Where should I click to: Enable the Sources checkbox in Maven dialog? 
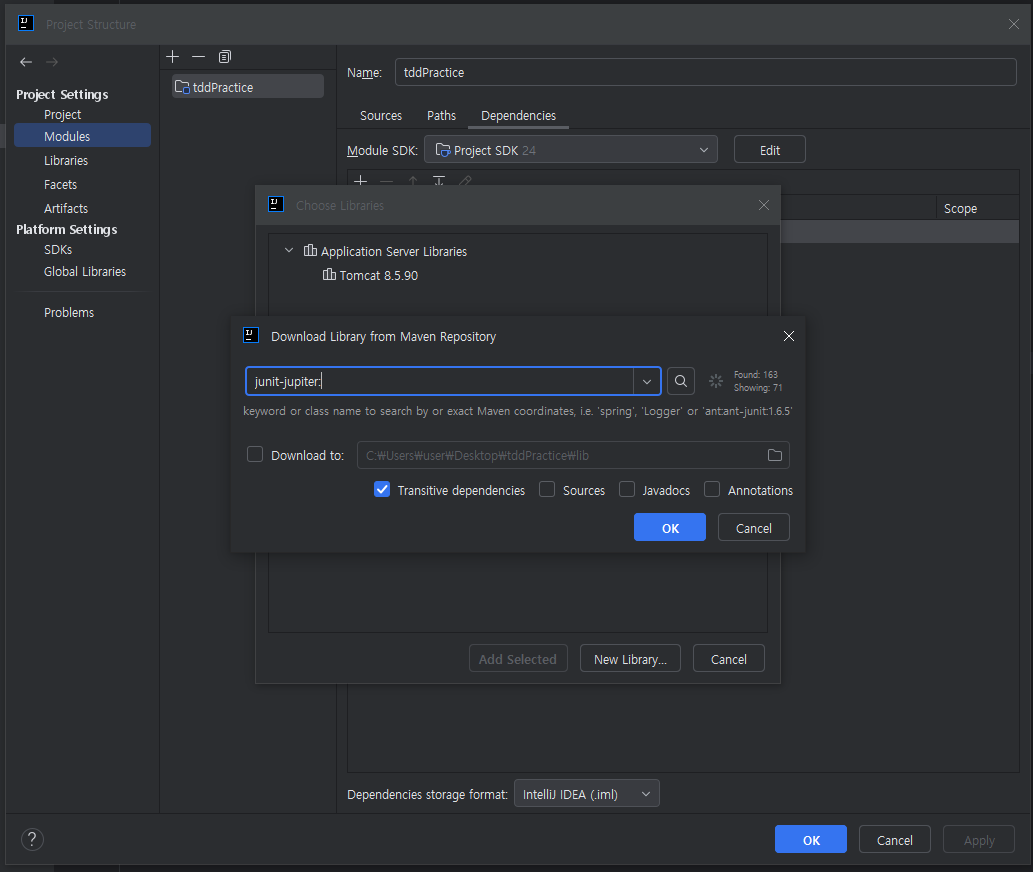point(547,489)
